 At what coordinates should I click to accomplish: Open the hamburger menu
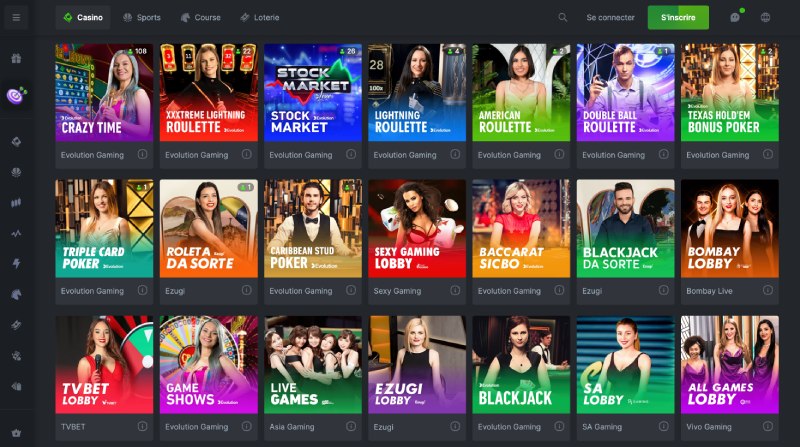click(16, 17)
